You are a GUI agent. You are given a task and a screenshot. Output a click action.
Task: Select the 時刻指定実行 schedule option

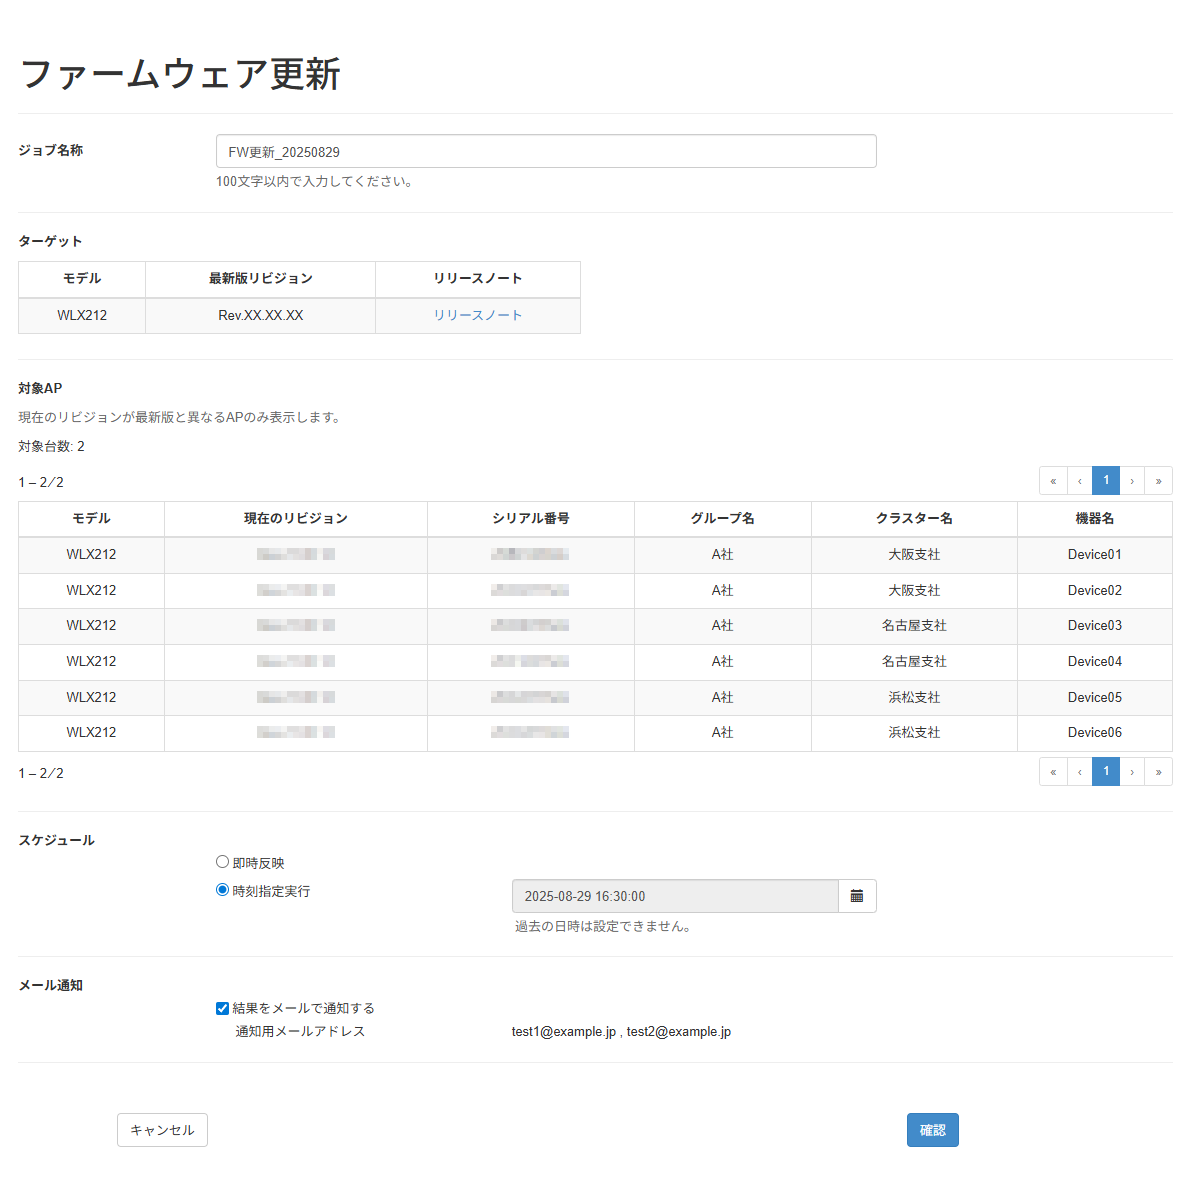pos(222,889)
